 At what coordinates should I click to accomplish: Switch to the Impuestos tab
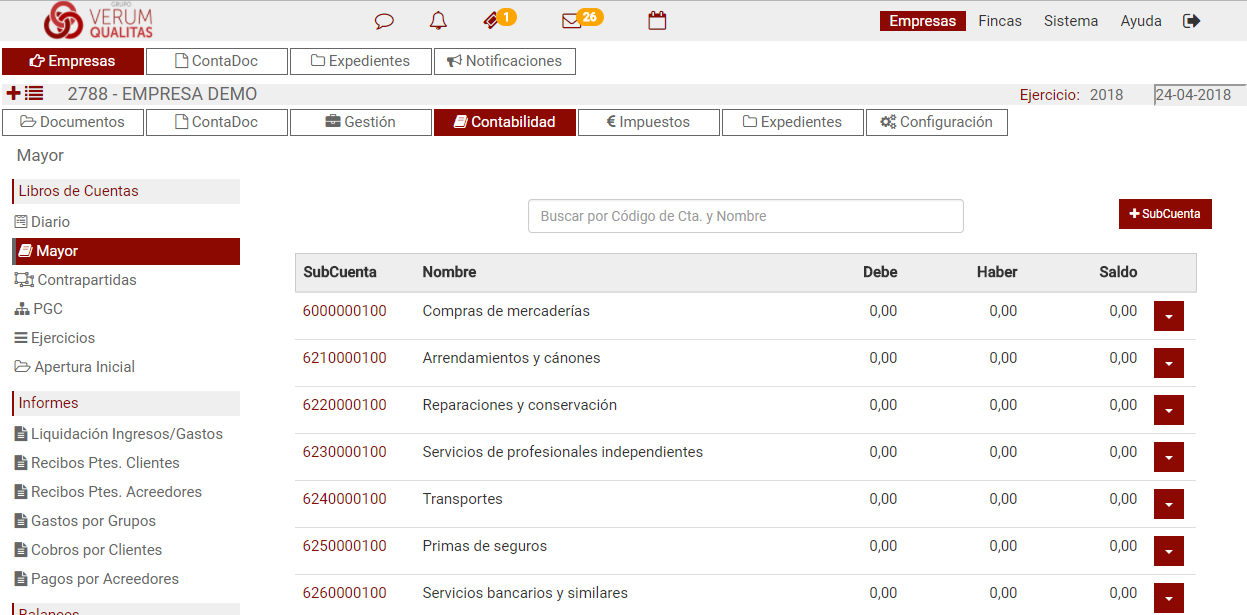coord(648,122)
